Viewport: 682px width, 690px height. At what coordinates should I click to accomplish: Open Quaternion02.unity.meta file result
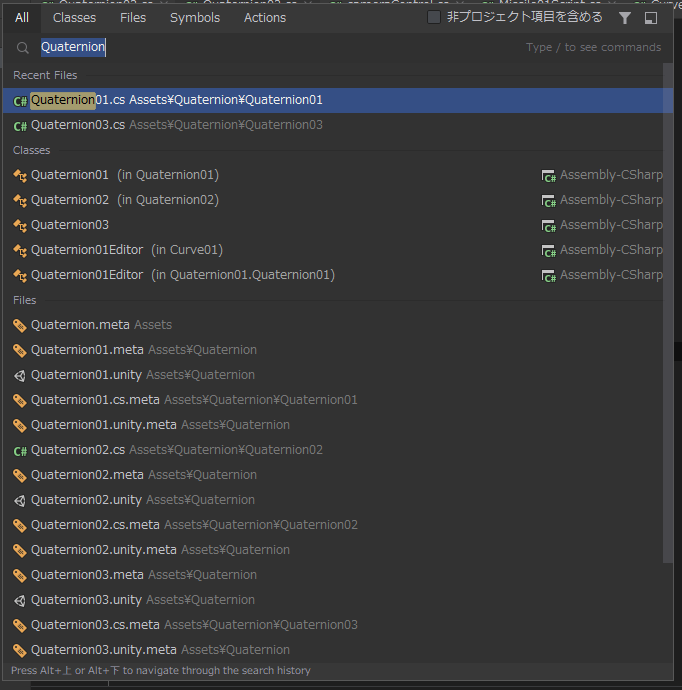(x=103, y=550)
